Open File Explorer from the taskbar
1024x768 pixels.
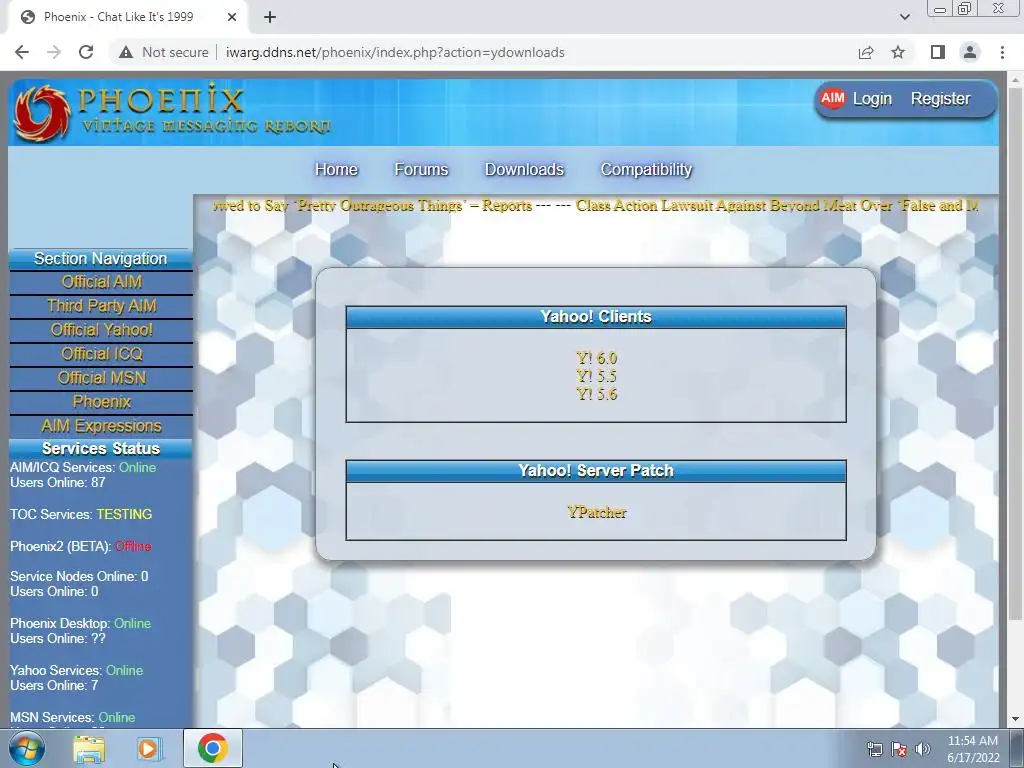point(89,749)
